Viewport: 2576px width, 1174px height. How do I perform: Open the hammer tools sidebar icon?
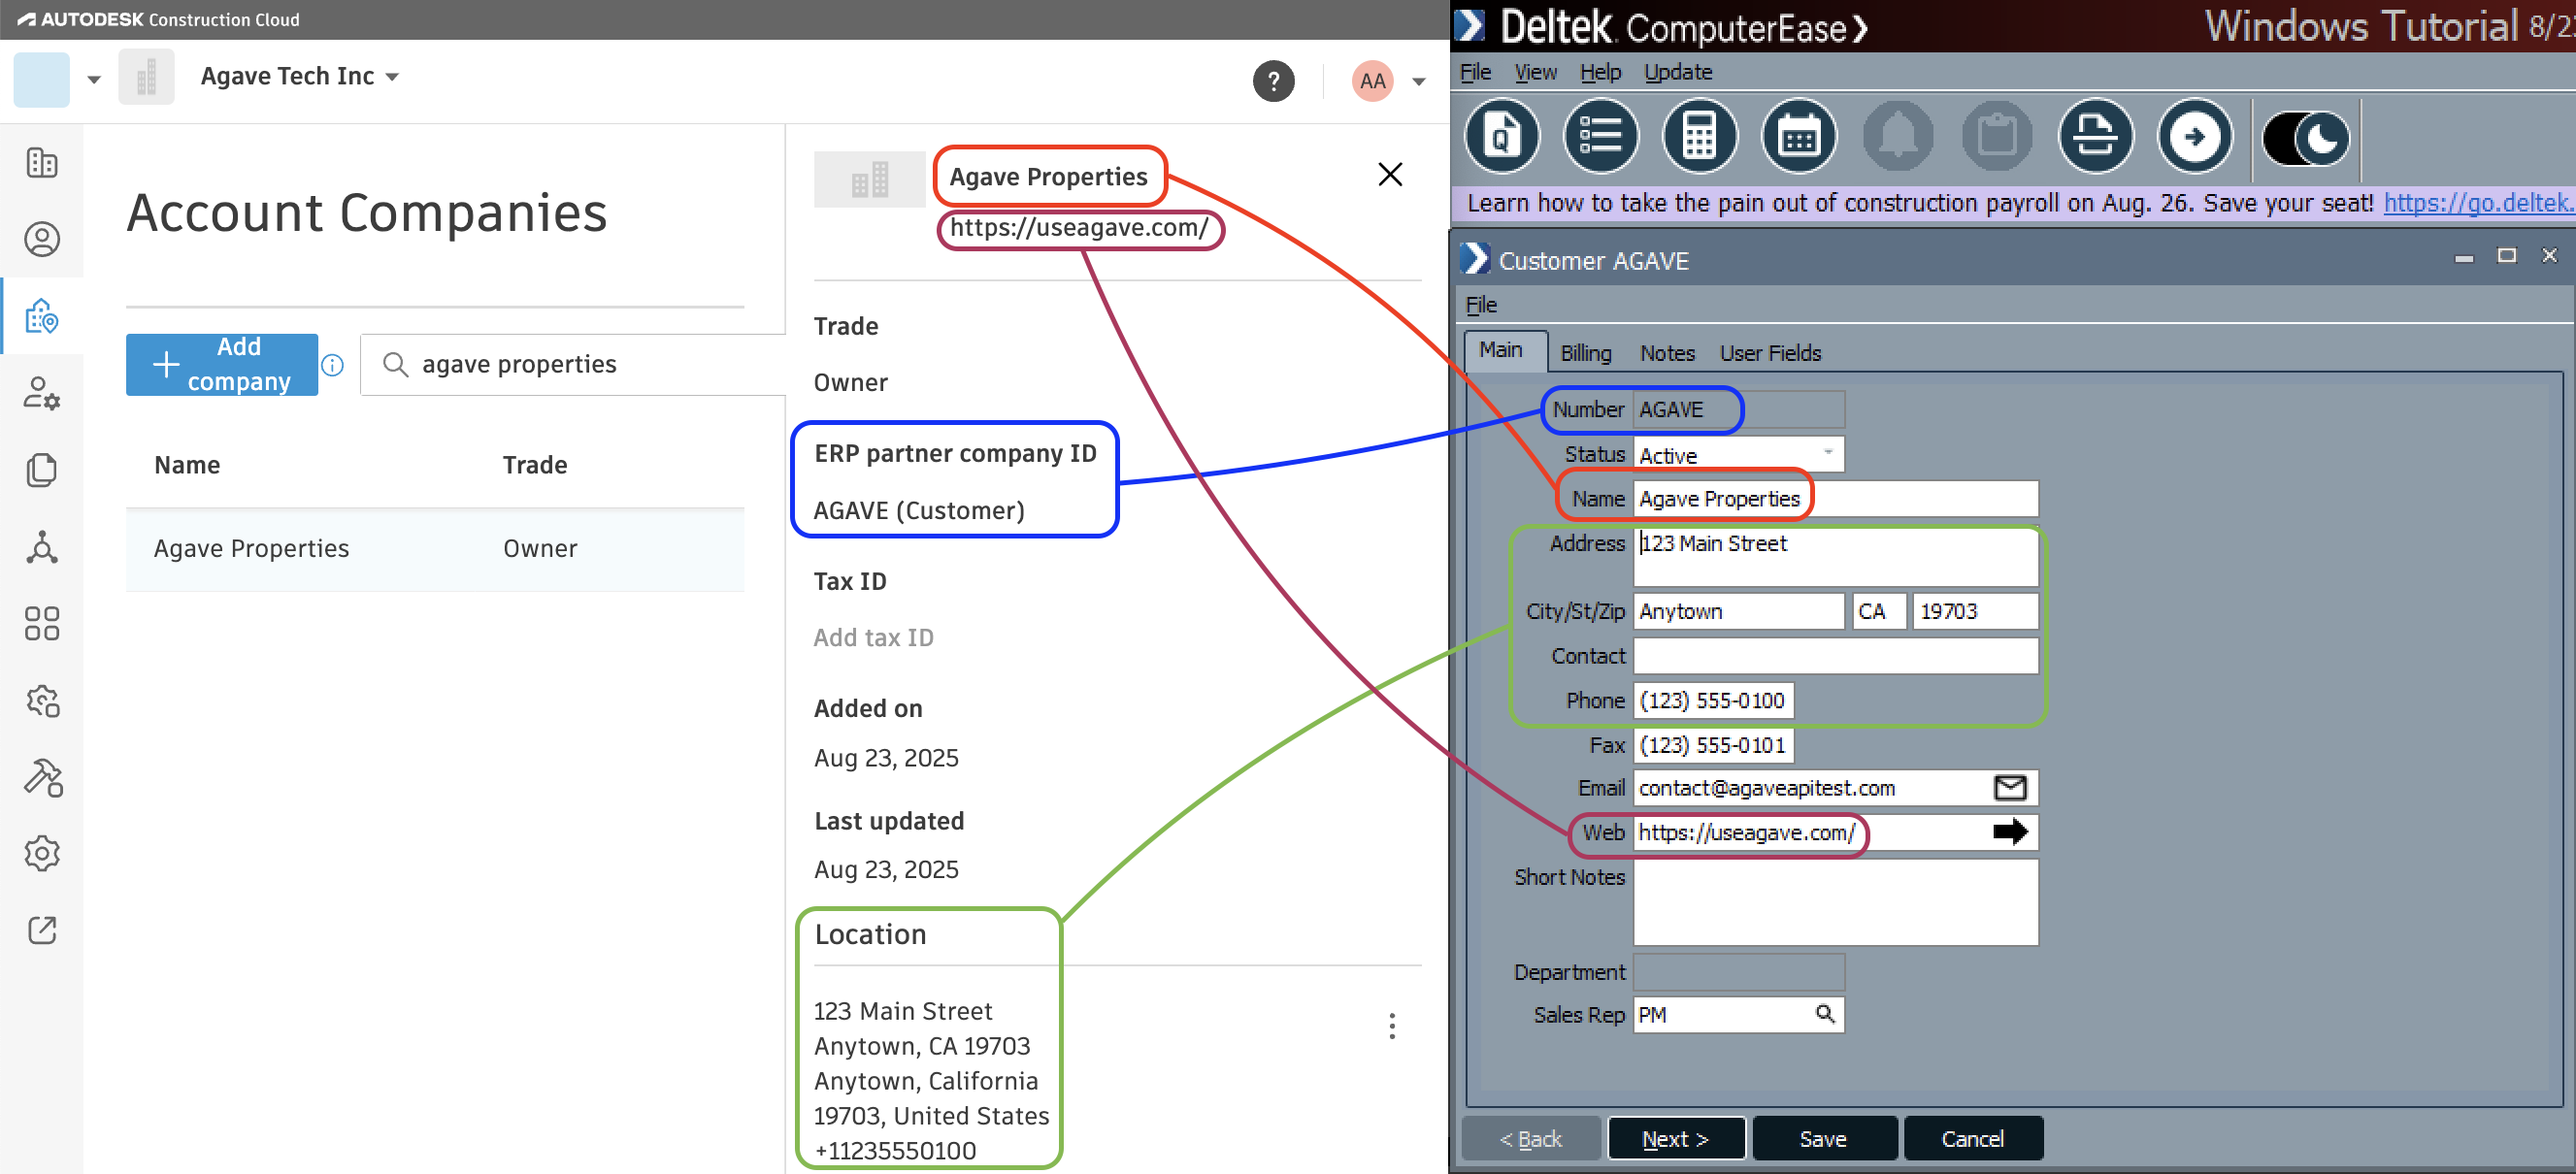tap(42, 777)
